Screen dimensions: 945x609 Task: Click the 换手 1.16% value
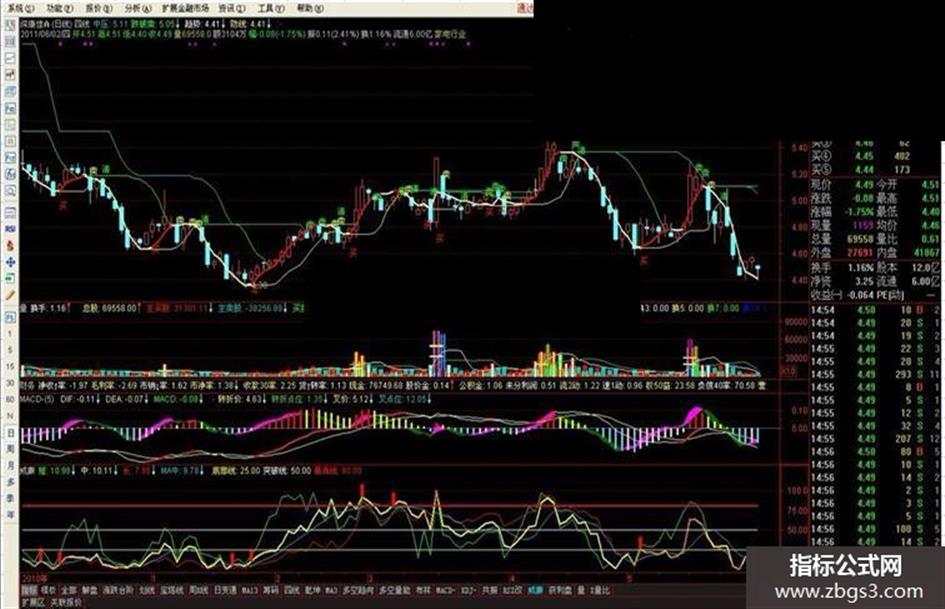[860, 268]
